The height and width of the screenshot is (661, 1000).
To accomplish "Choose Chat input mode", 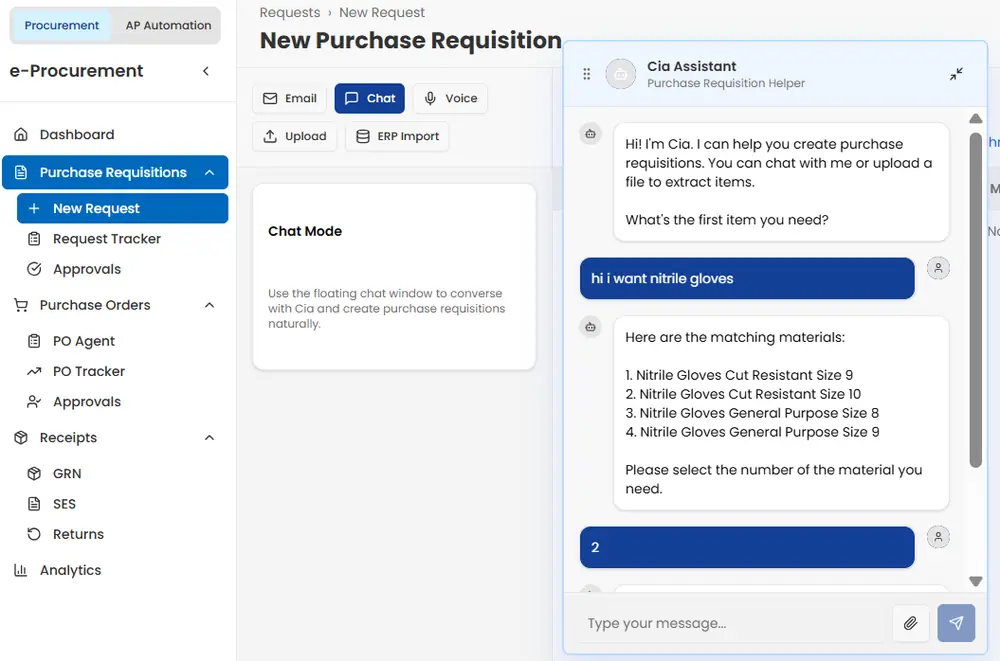I will (369, 98).
